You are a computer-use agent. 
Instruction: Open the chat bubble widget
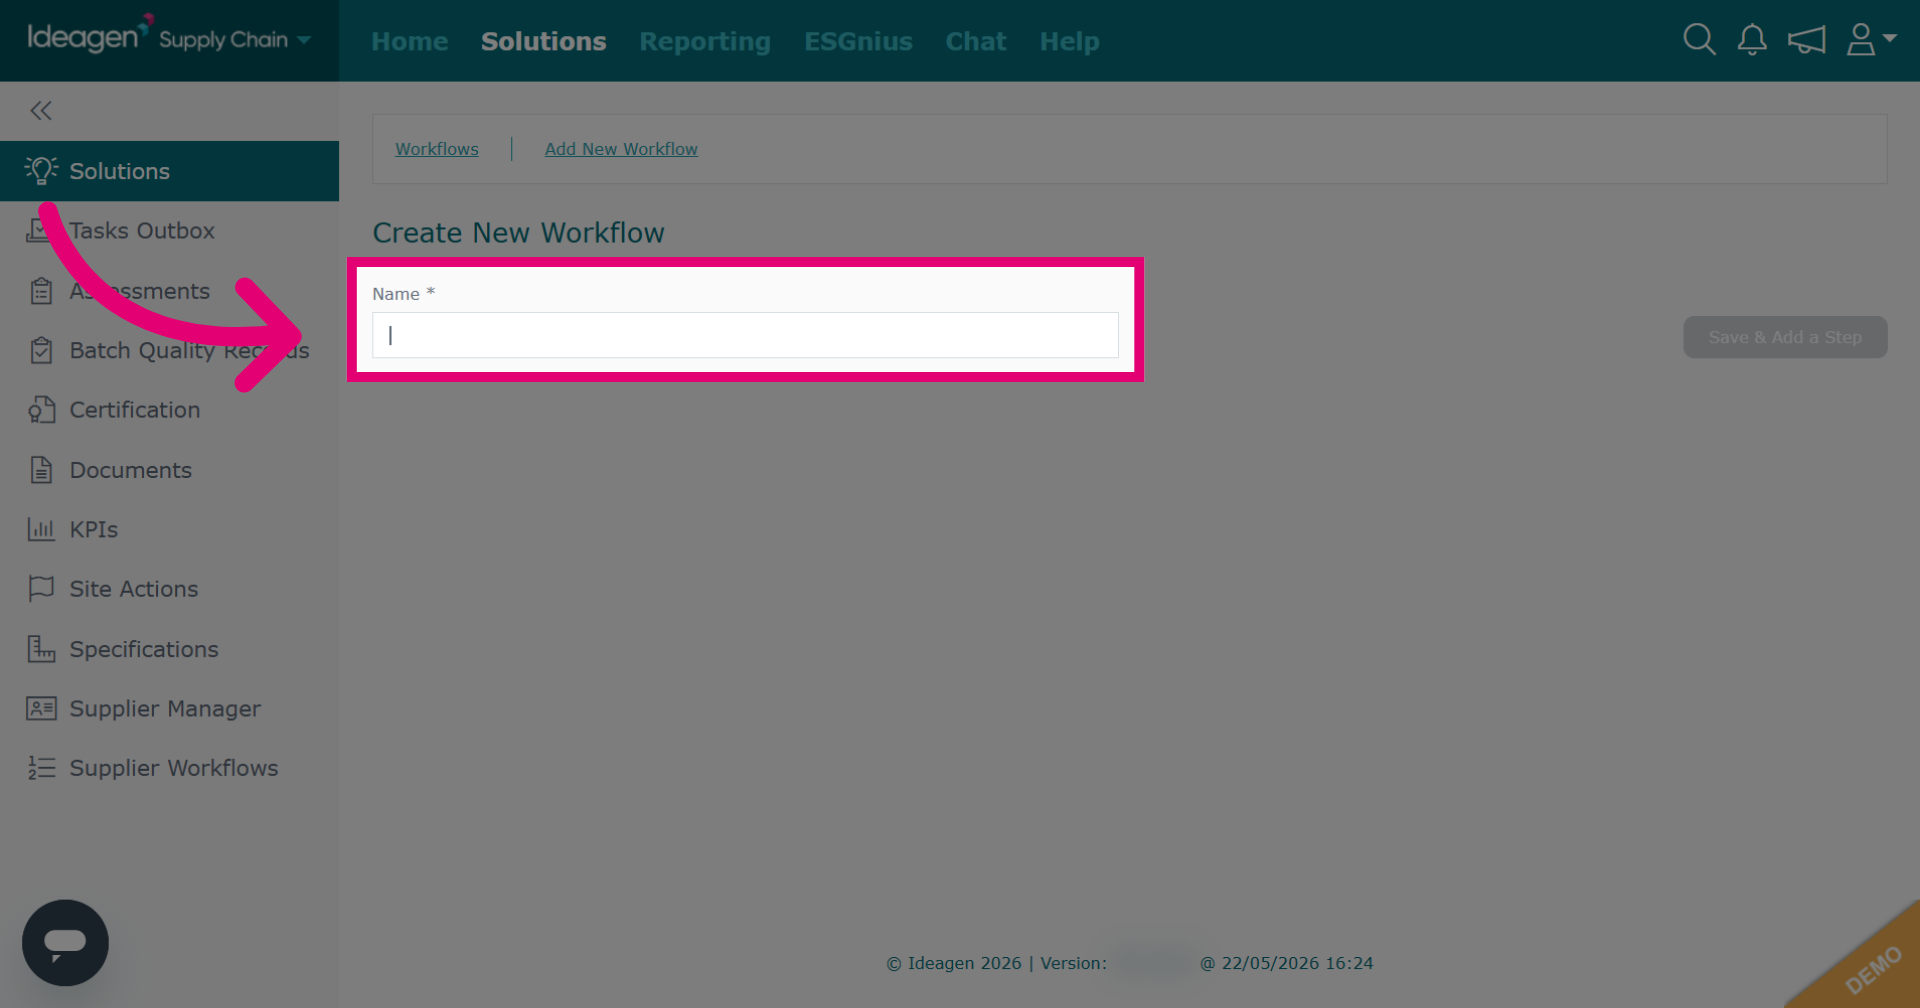click(65, 943)
